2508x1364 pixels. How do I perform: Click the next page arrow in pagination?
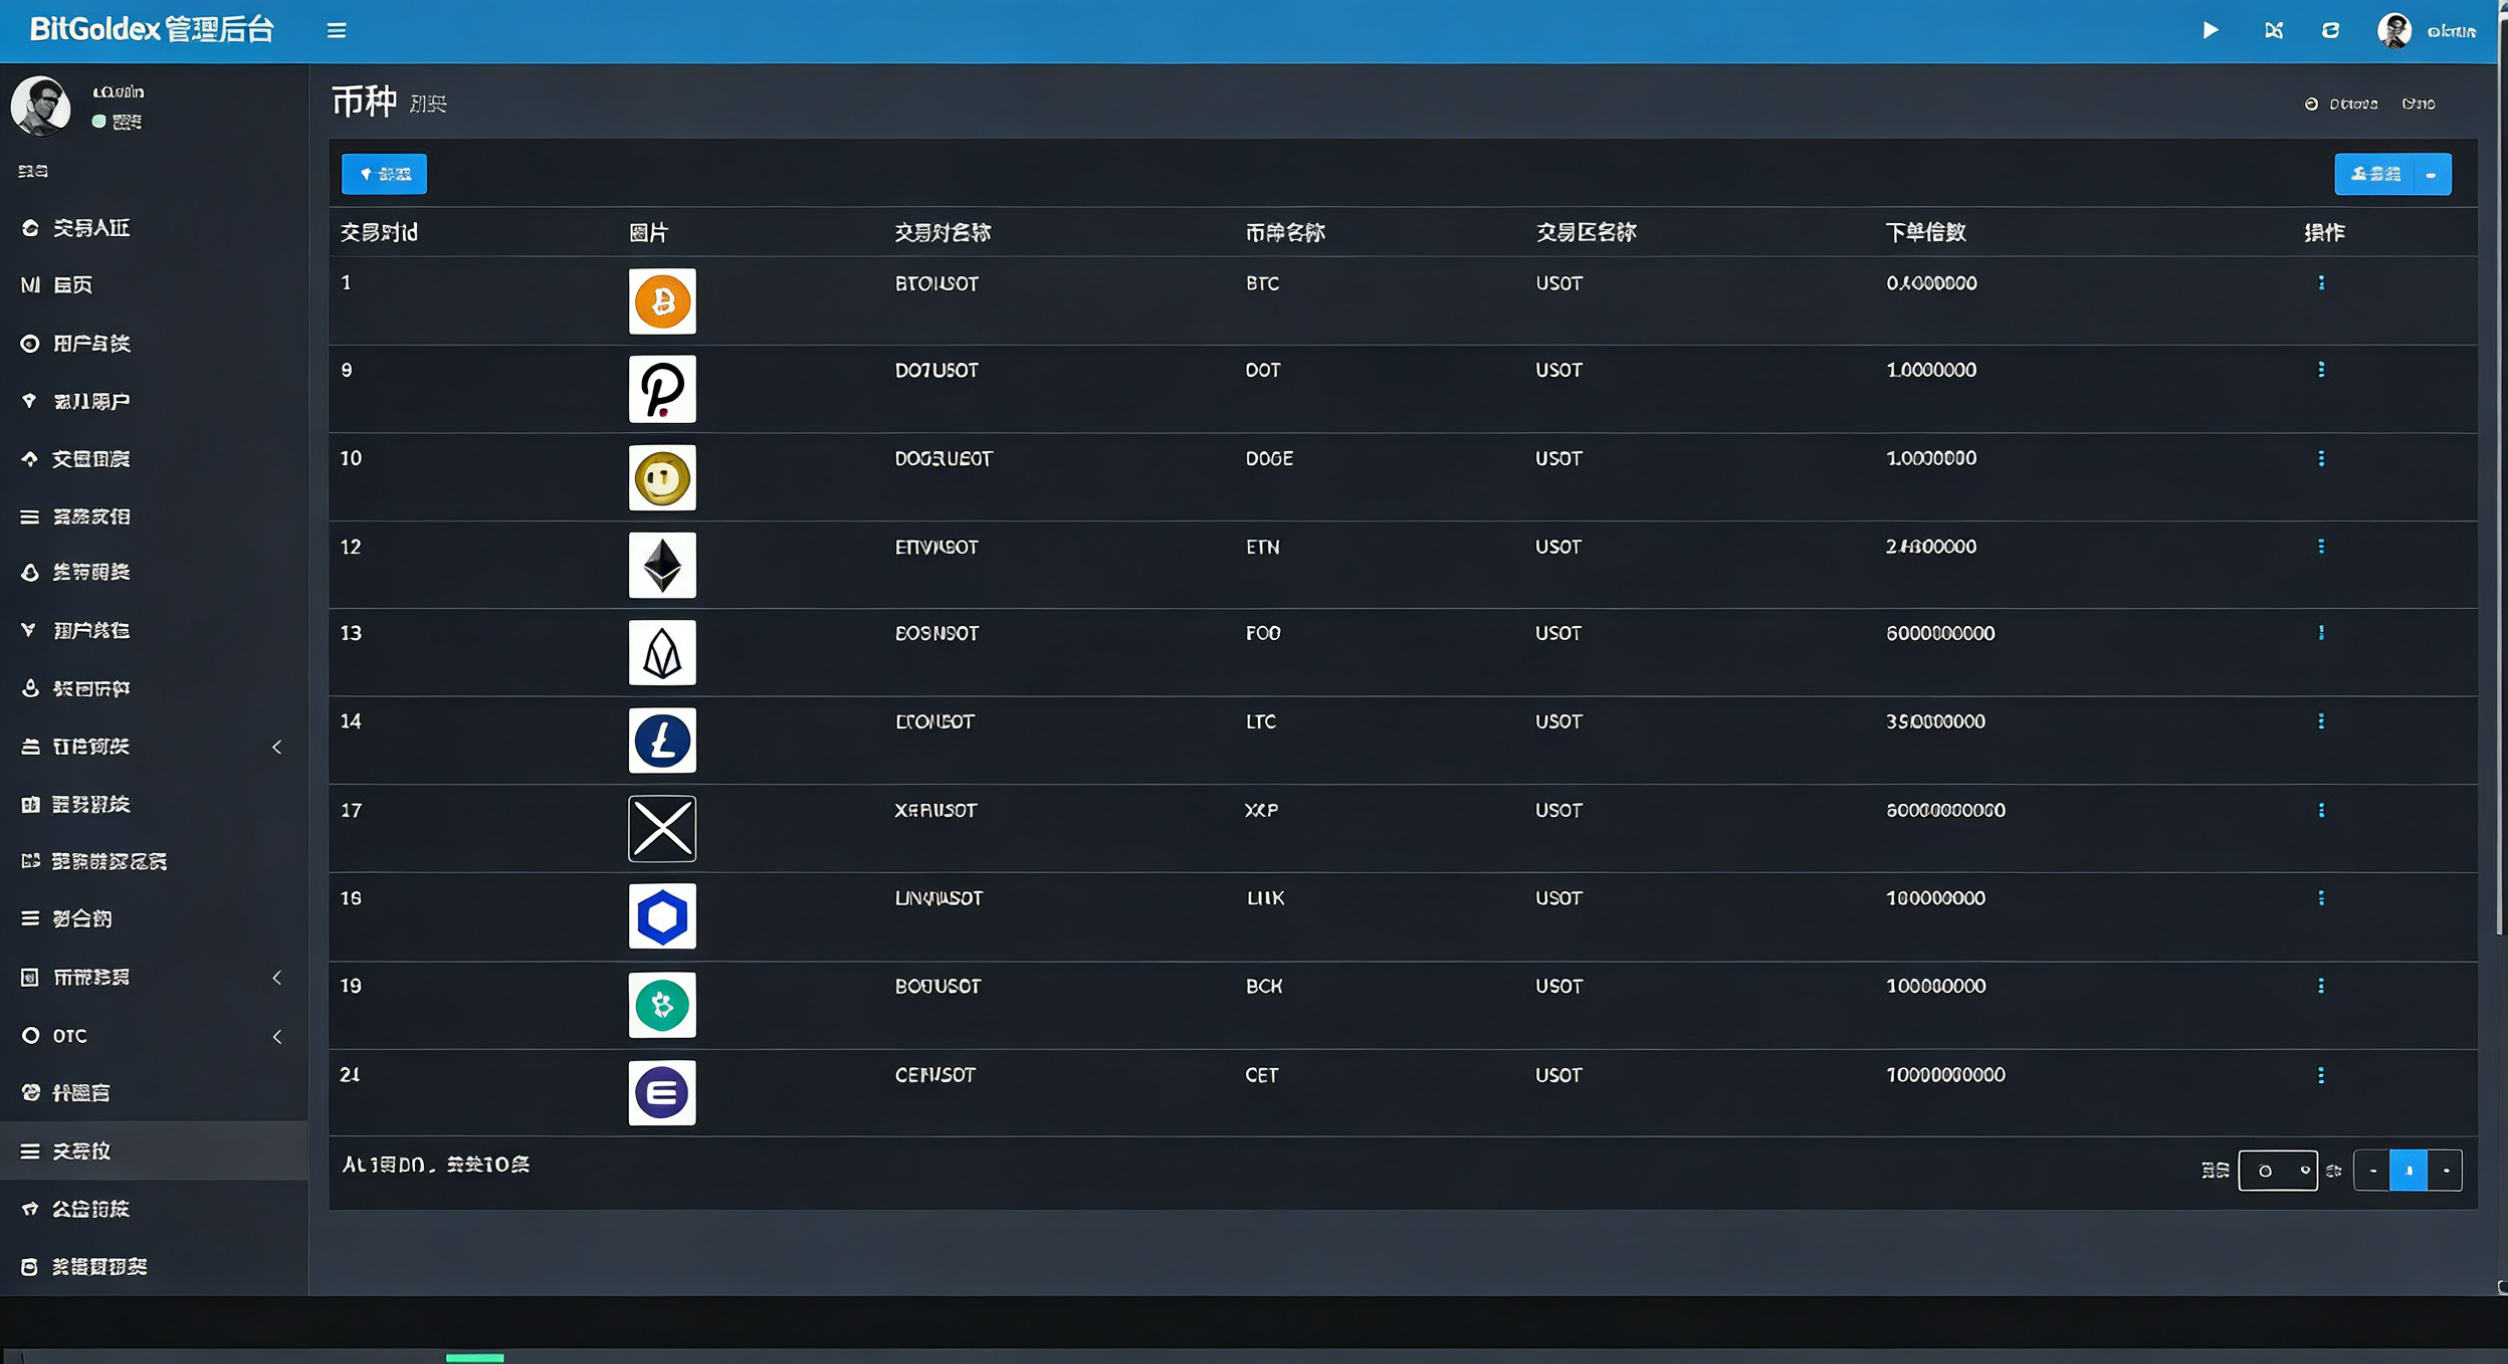(x=2446, y=1170)
